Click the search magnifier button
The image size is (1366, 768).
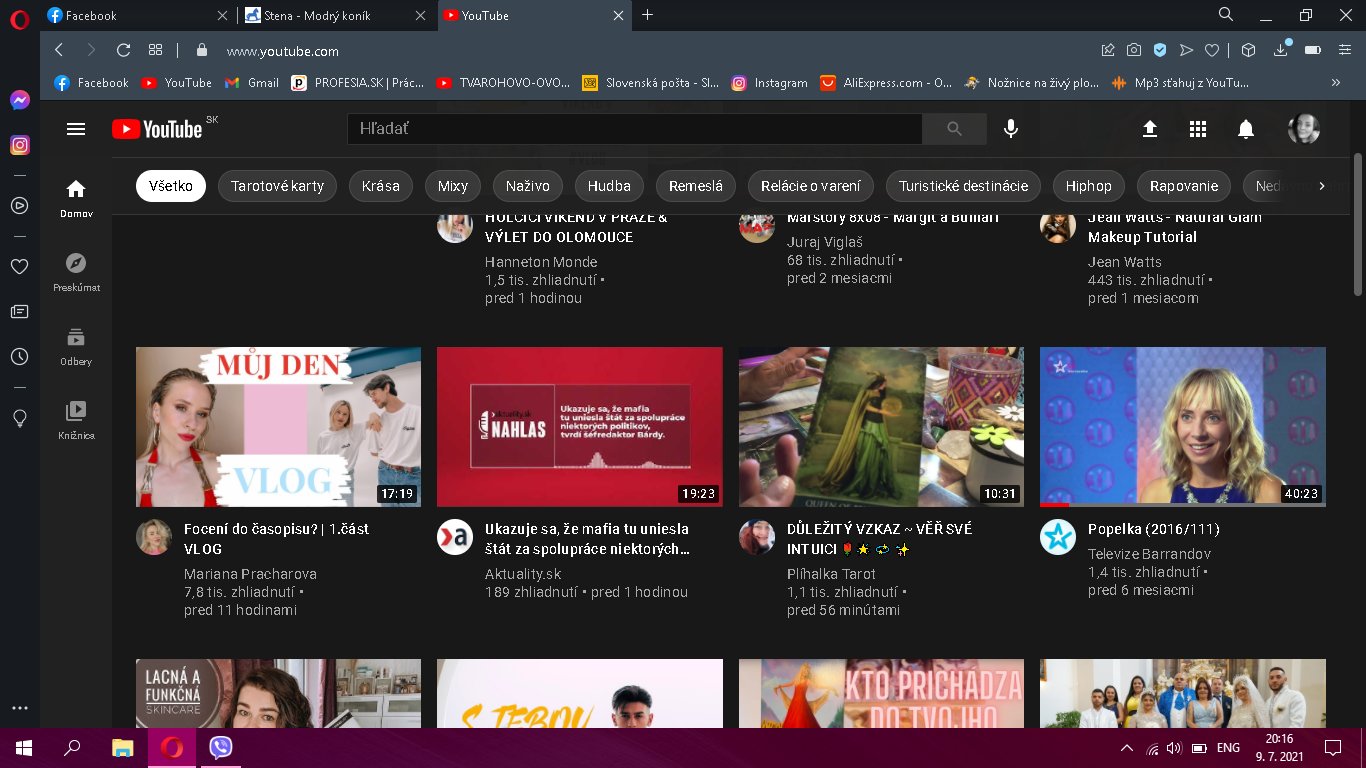click(953, 129)
